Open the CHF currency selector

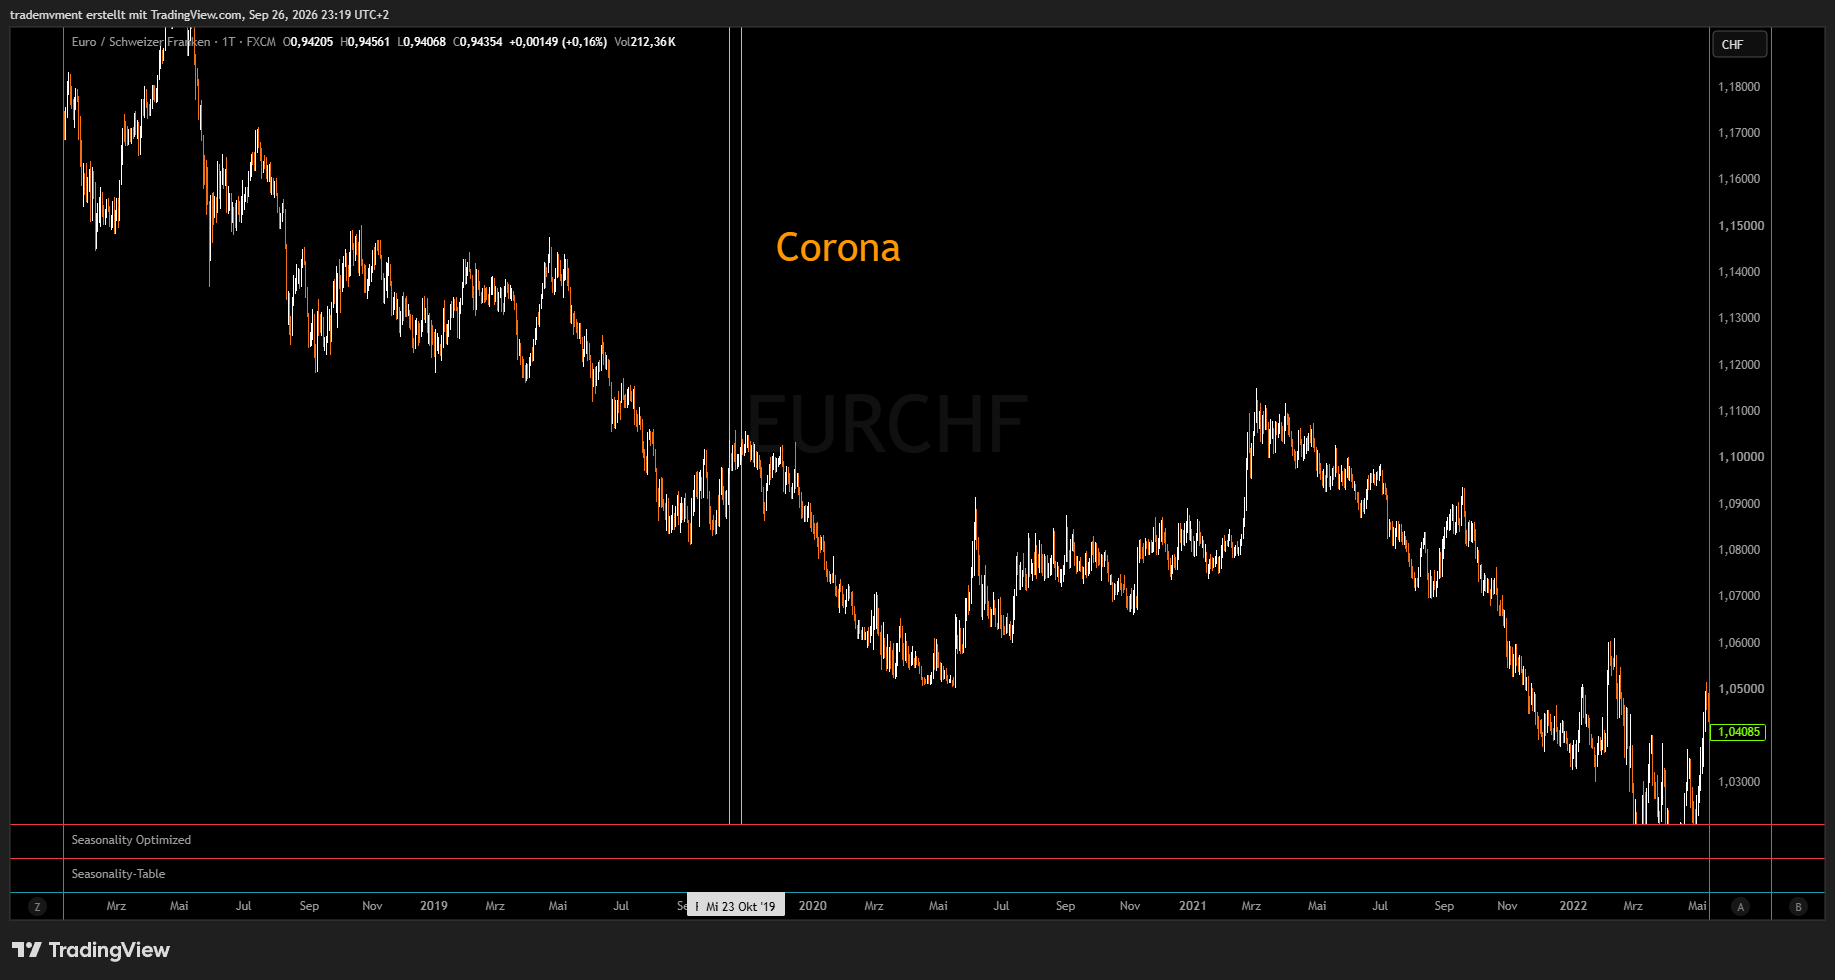point(1739,44)
